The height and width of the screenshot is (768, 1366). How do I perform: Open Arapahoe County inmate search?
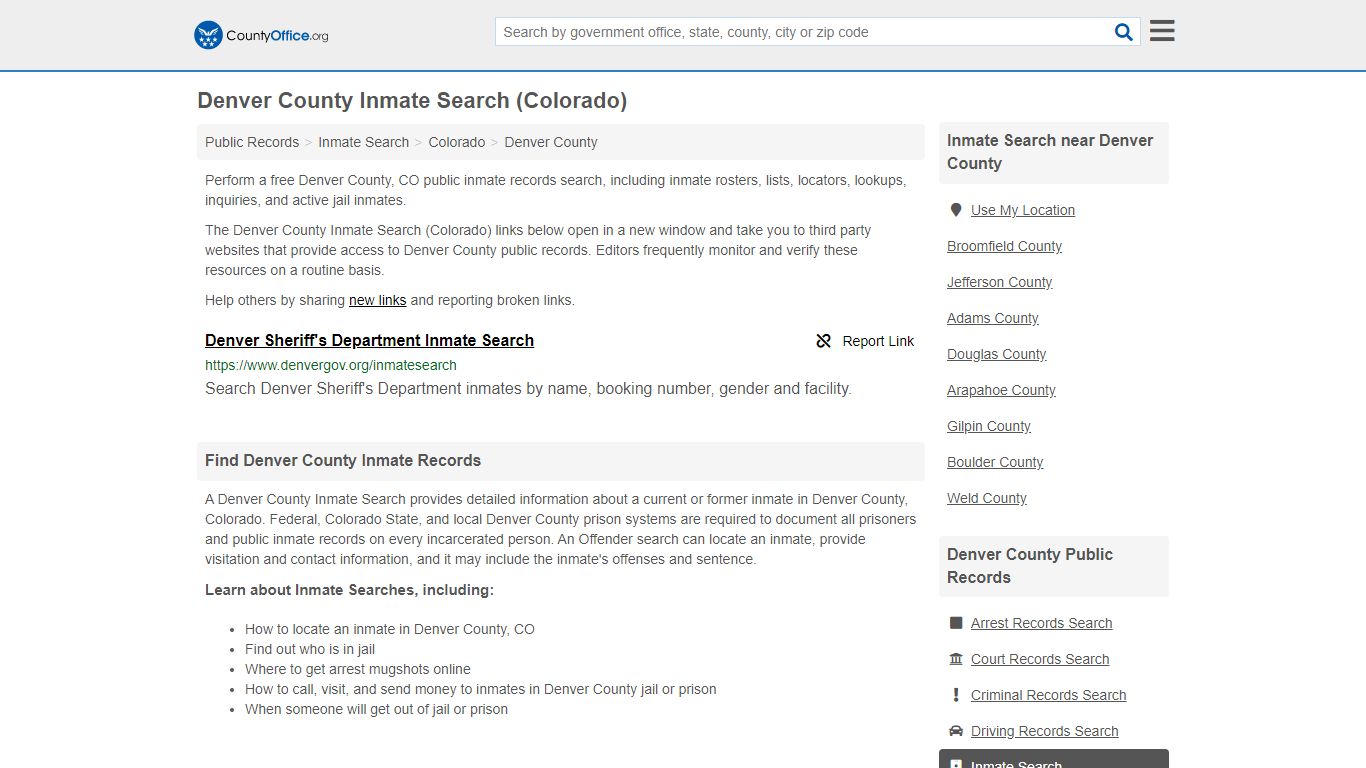tap(1001, 390)
